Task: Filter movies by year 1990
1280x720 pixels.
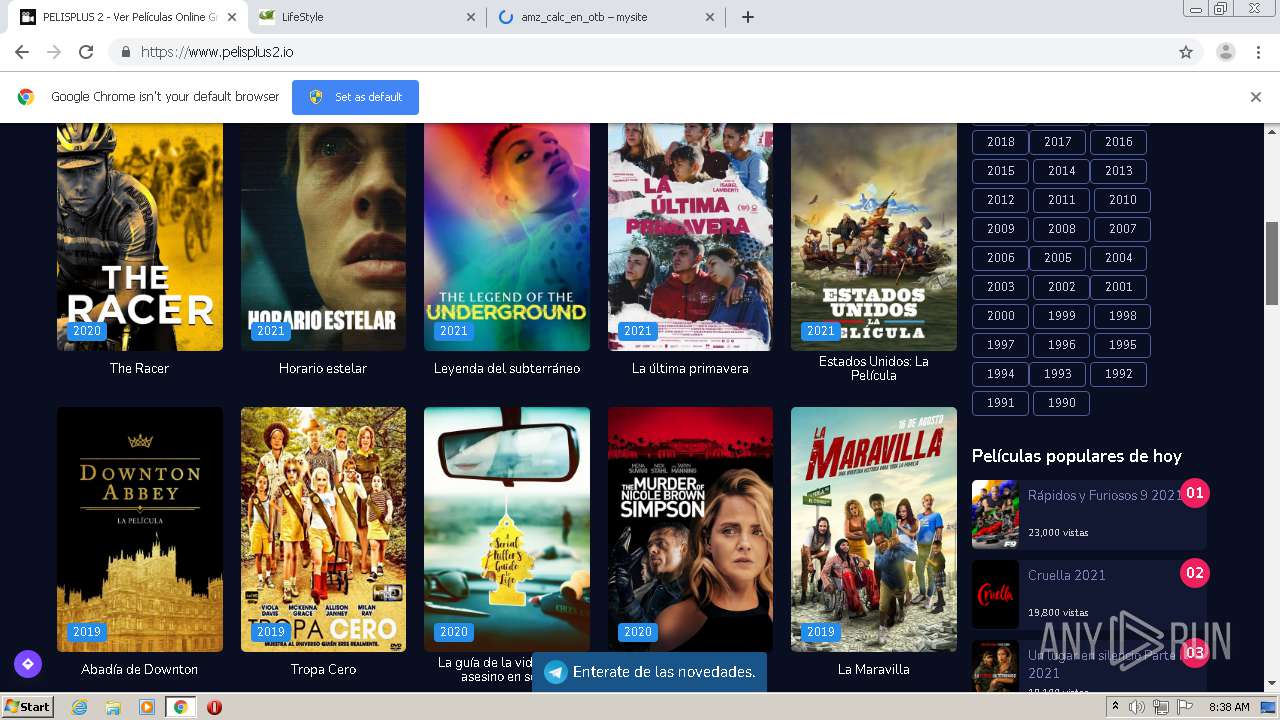Action: (1061, 403)
